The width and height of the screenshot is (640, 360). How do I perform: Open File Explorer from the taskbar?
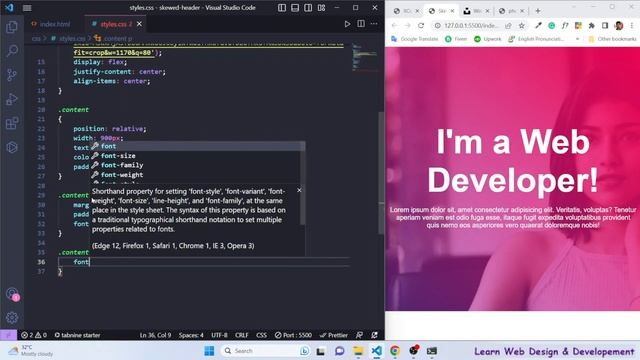coord(358,351)
